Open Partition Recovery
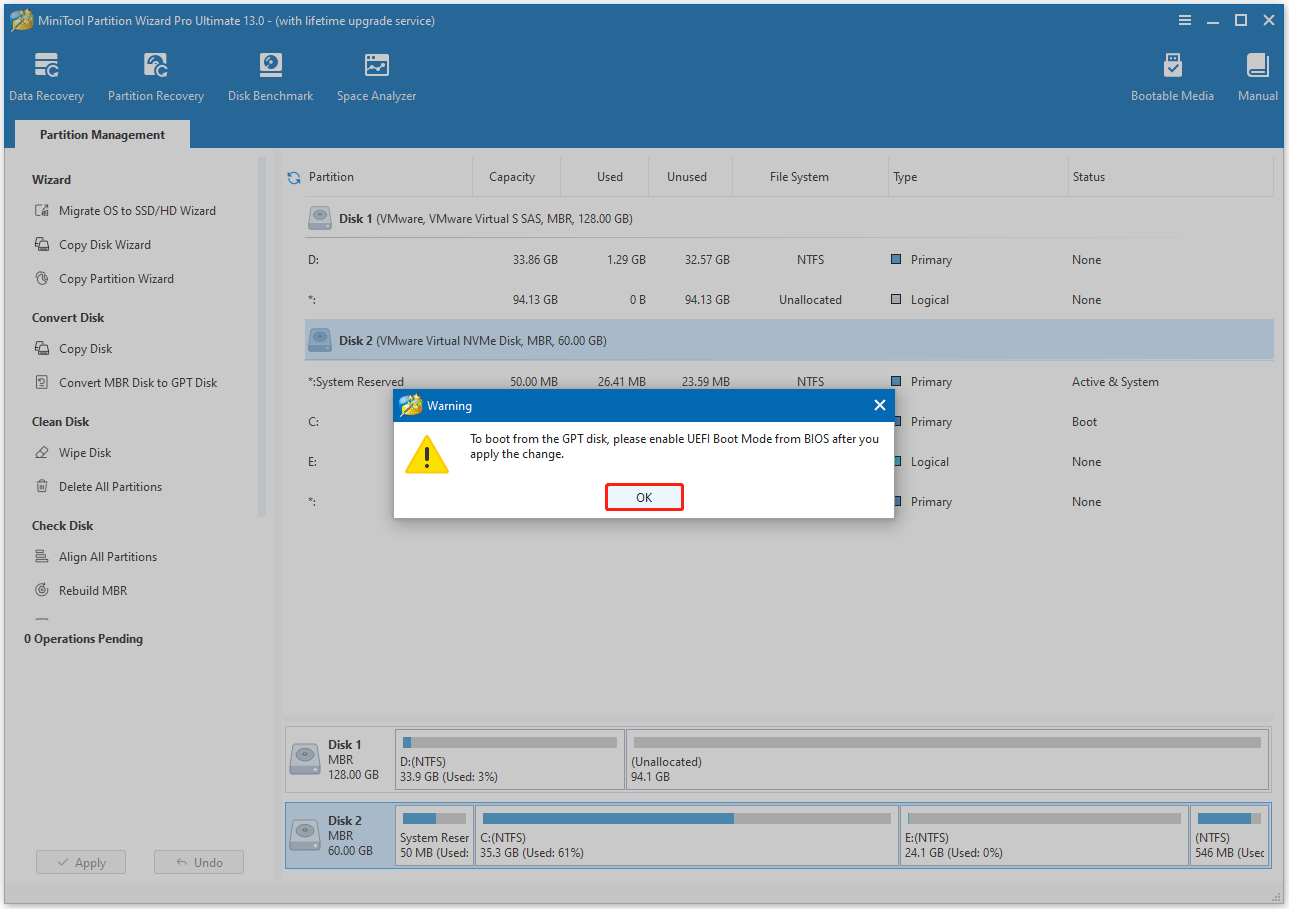This screenshot has height=909, width=1289. click(x=155, y=75)
